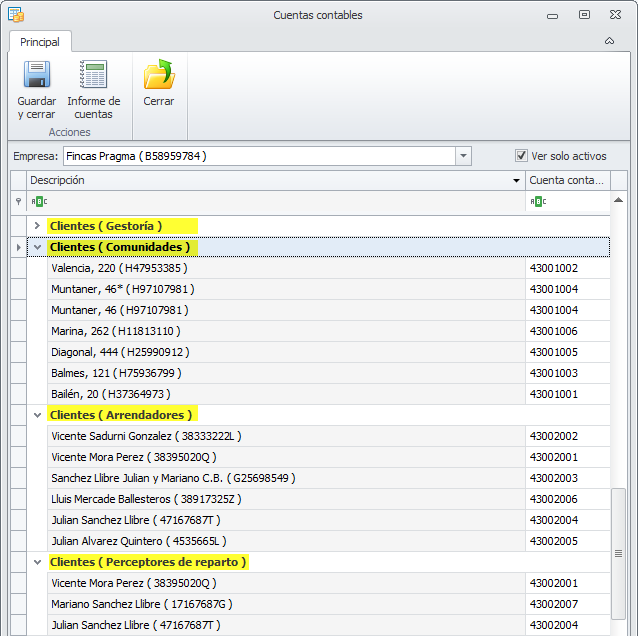The height and width of the screenshot is (636, 638).
Task: Open the Empresa dropdown list
Action: (x=463, y=156)
